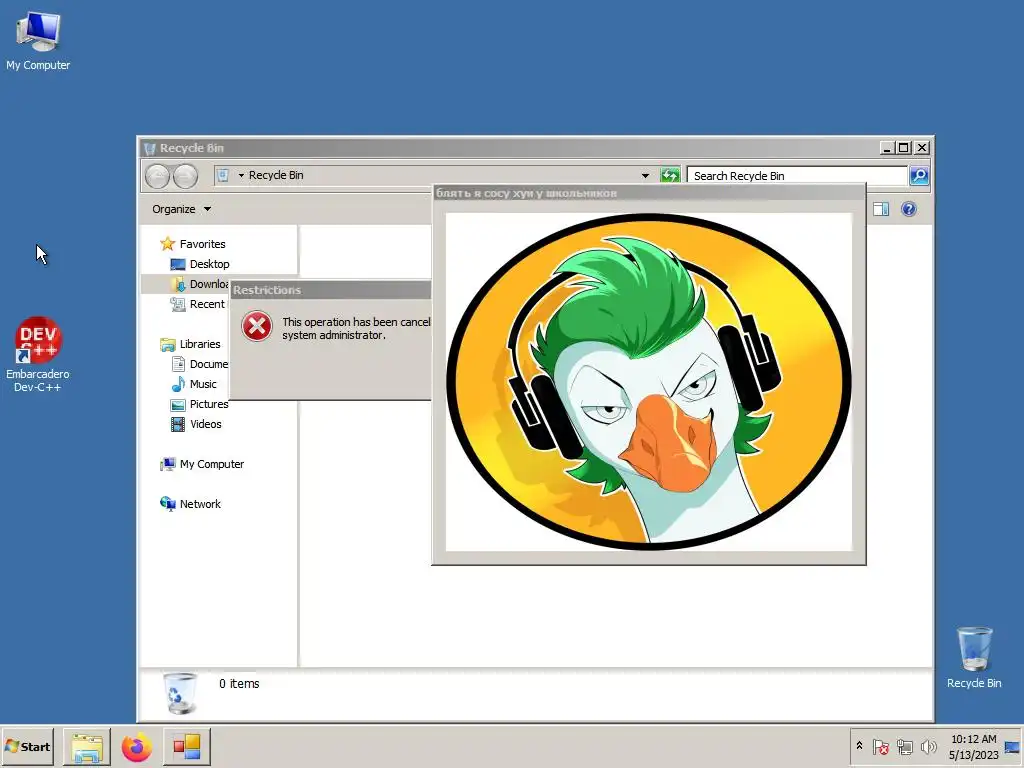Open Documents library in sidebar

(x=200, y=364)
